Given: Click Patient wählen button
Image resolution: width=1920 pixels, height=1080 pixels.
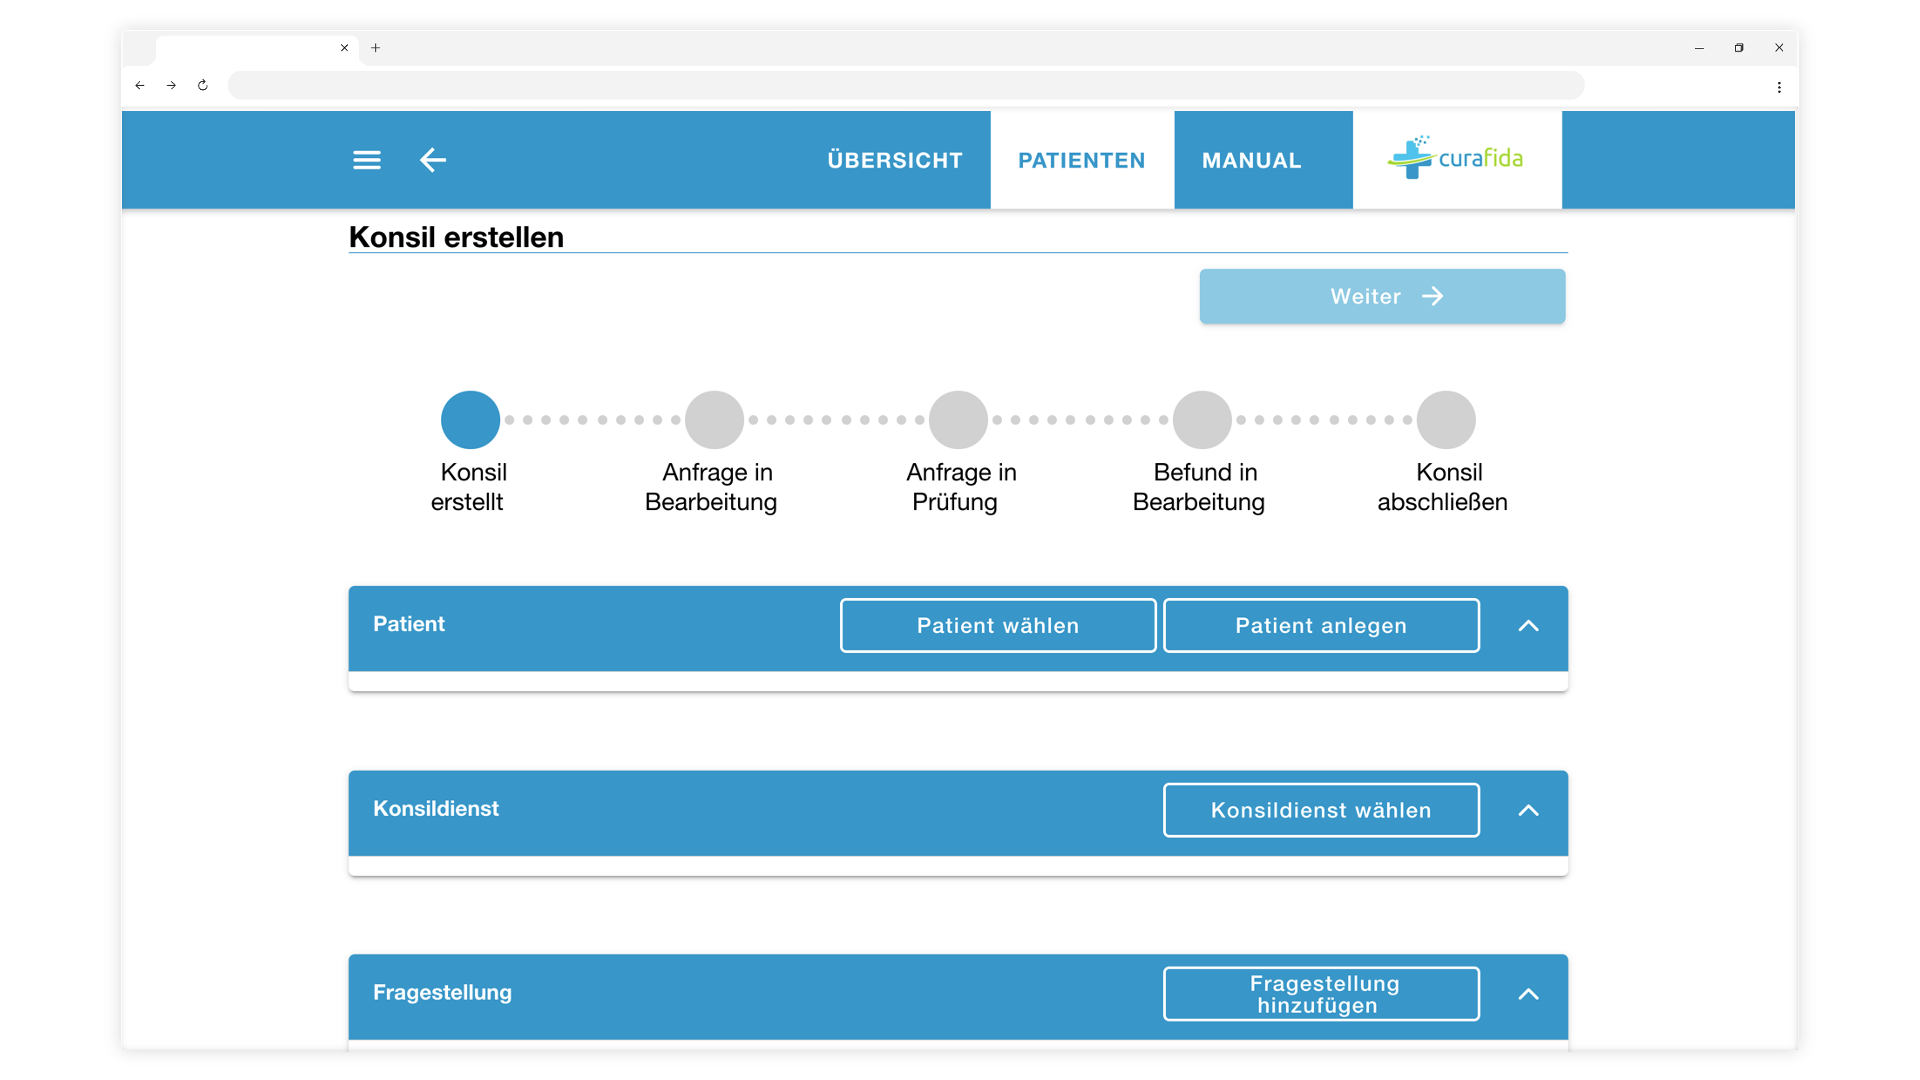Looking at the screenshot, I should pyautogui.click(x=998, y=626).
